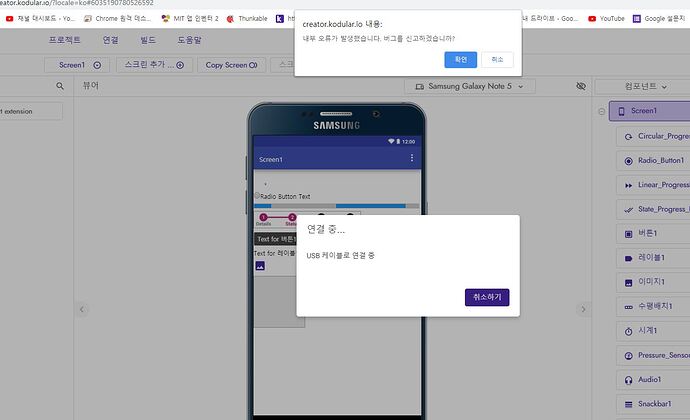
Task: Click the Kodular K bookmark icon
Action: (280, 18)
